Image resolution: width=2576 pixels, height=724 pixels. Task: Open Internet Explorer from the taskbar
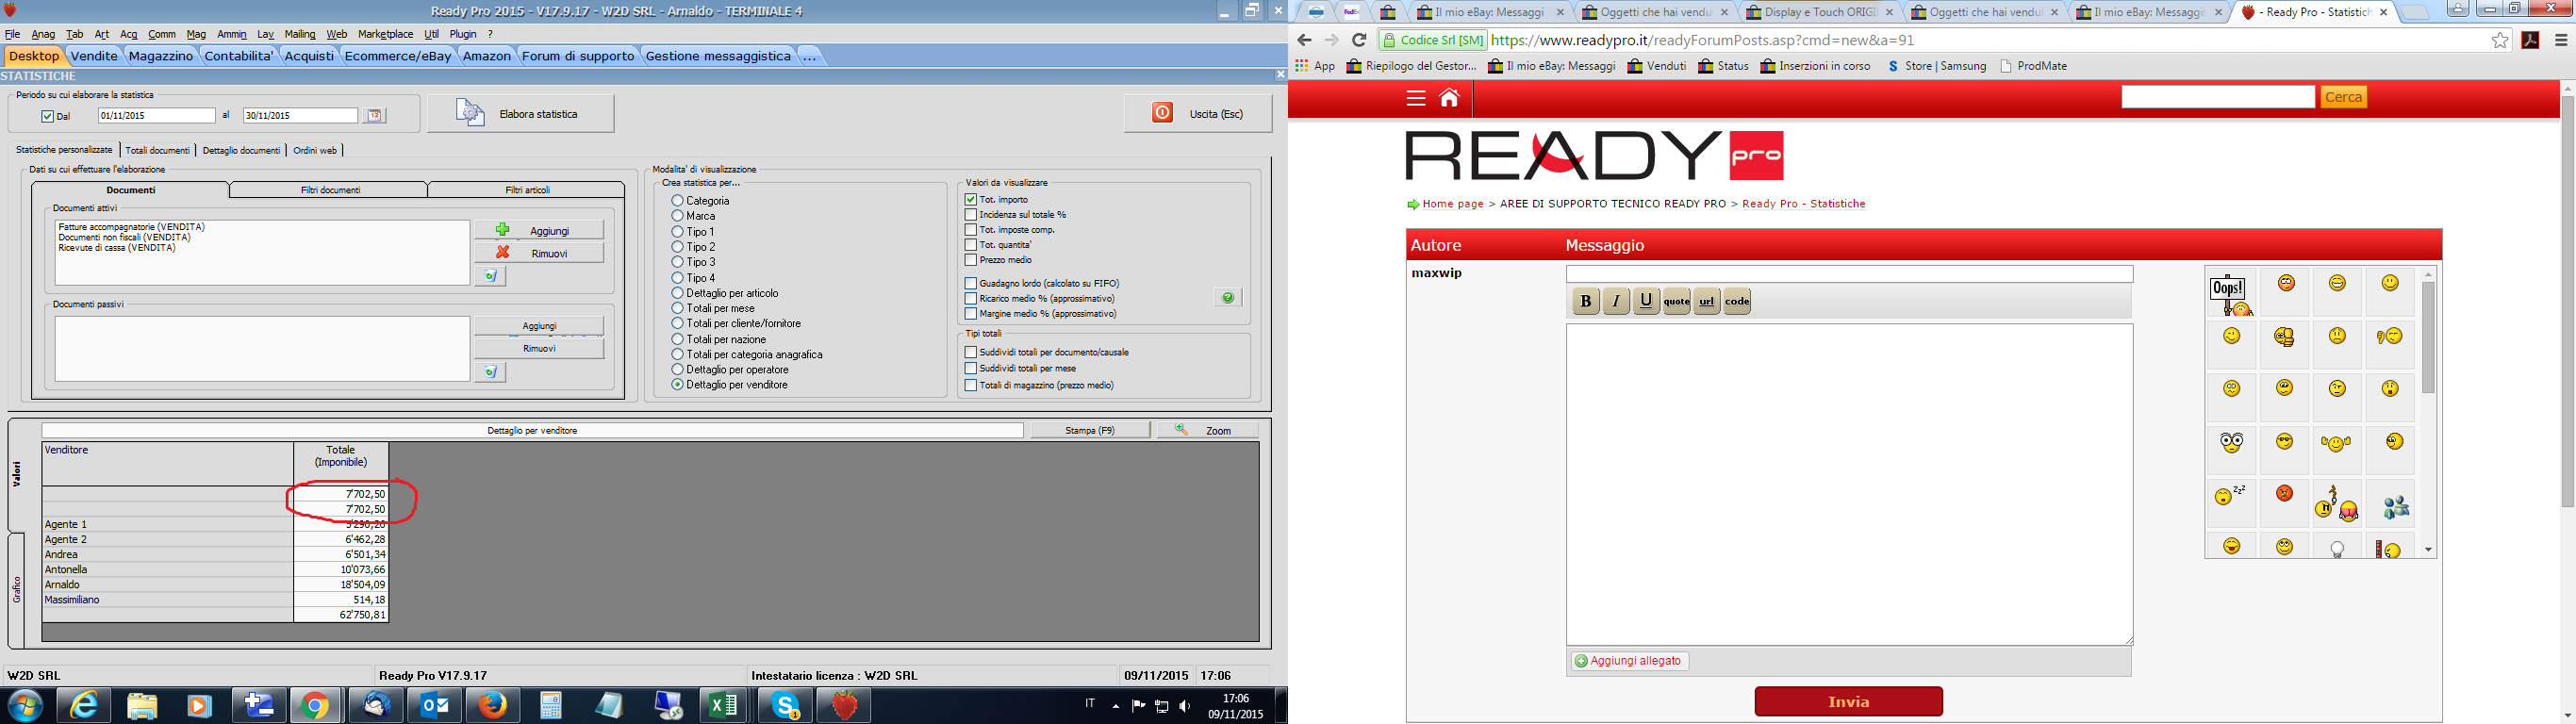tap(84, 706)
